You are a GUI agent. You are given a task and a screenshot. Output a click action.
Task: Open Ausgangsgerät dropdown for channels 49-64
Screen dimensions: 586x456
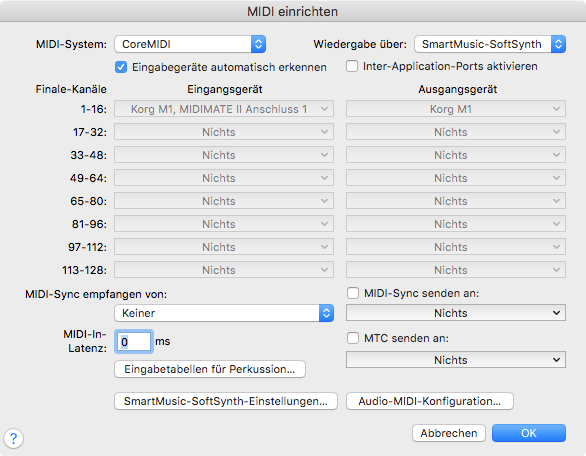tap(456, 178)
